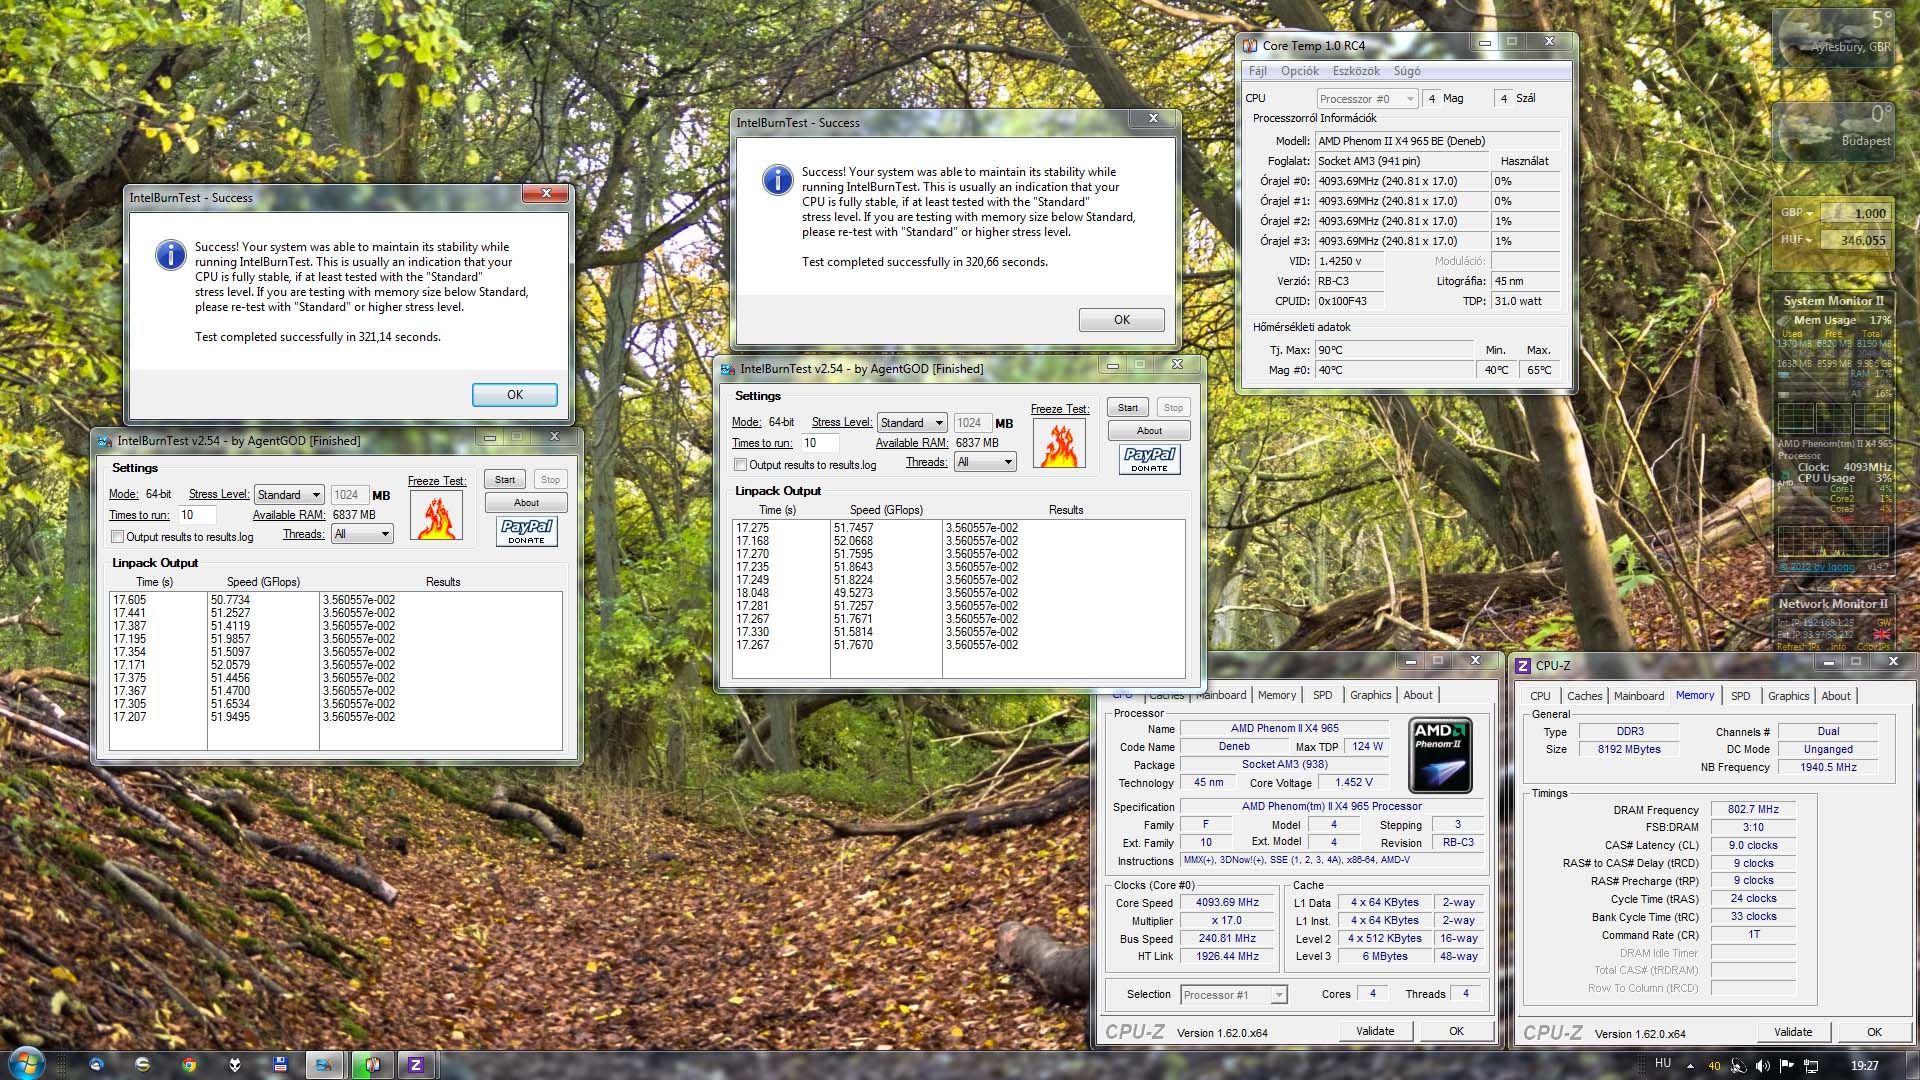
Task: Click the taskbar clock 19:27
Action: pos(1864,1066)
